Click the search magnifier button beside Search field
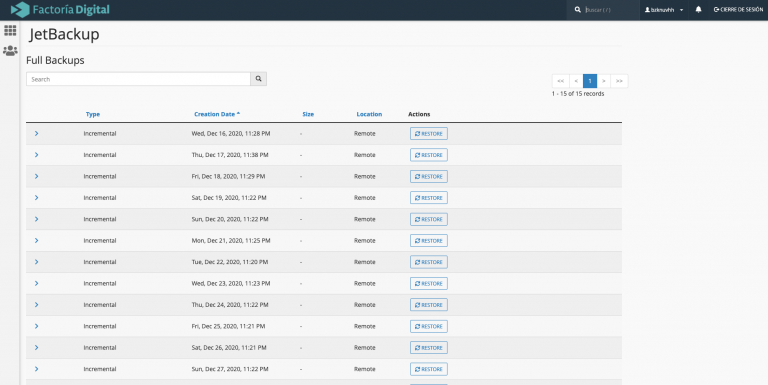 pyautogui.click(x=259, y=79)
